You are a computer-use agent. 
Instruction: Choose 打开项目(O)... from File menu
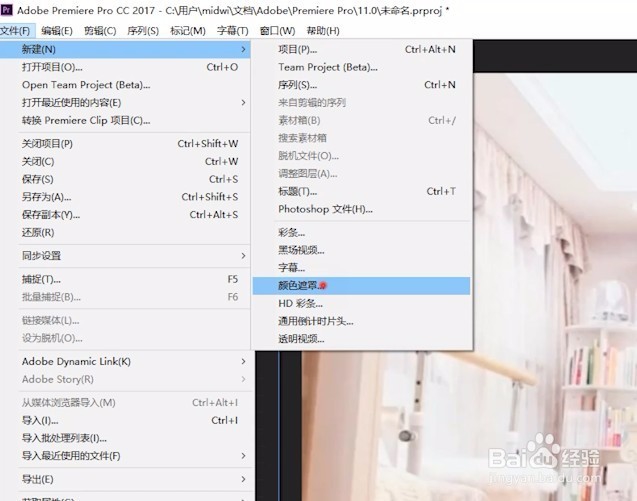click(125, 67)
